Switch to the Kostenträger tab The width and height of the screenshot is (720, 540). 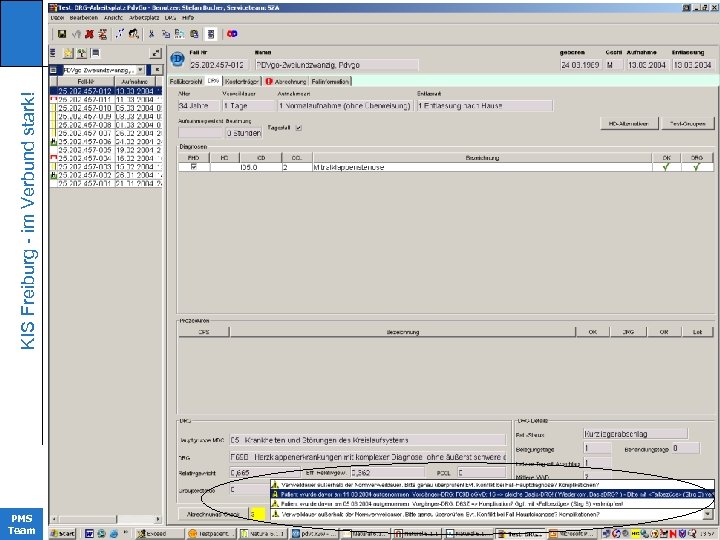click(242, 81)
